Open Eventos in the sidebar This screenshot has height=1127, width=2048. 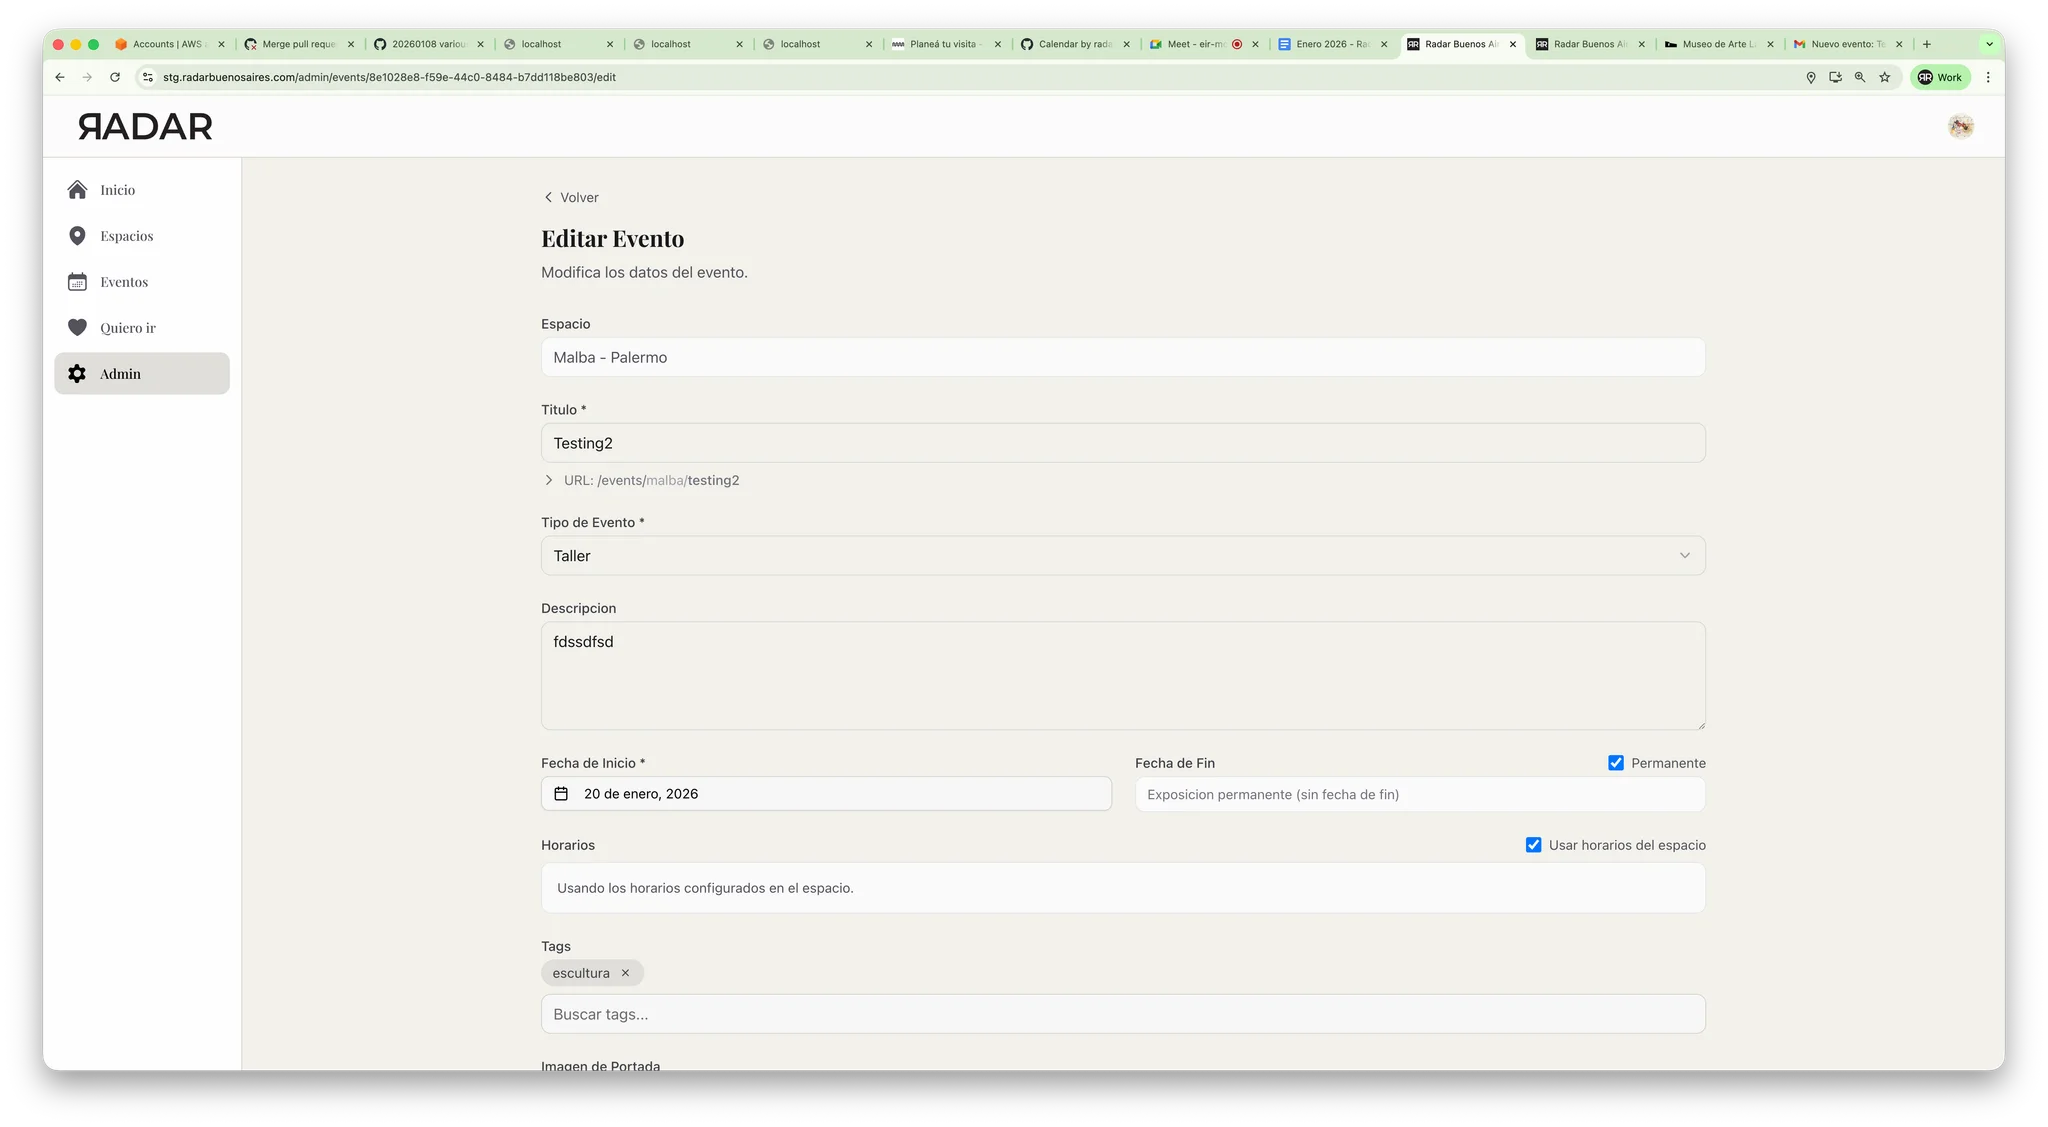tap(142, 282)
